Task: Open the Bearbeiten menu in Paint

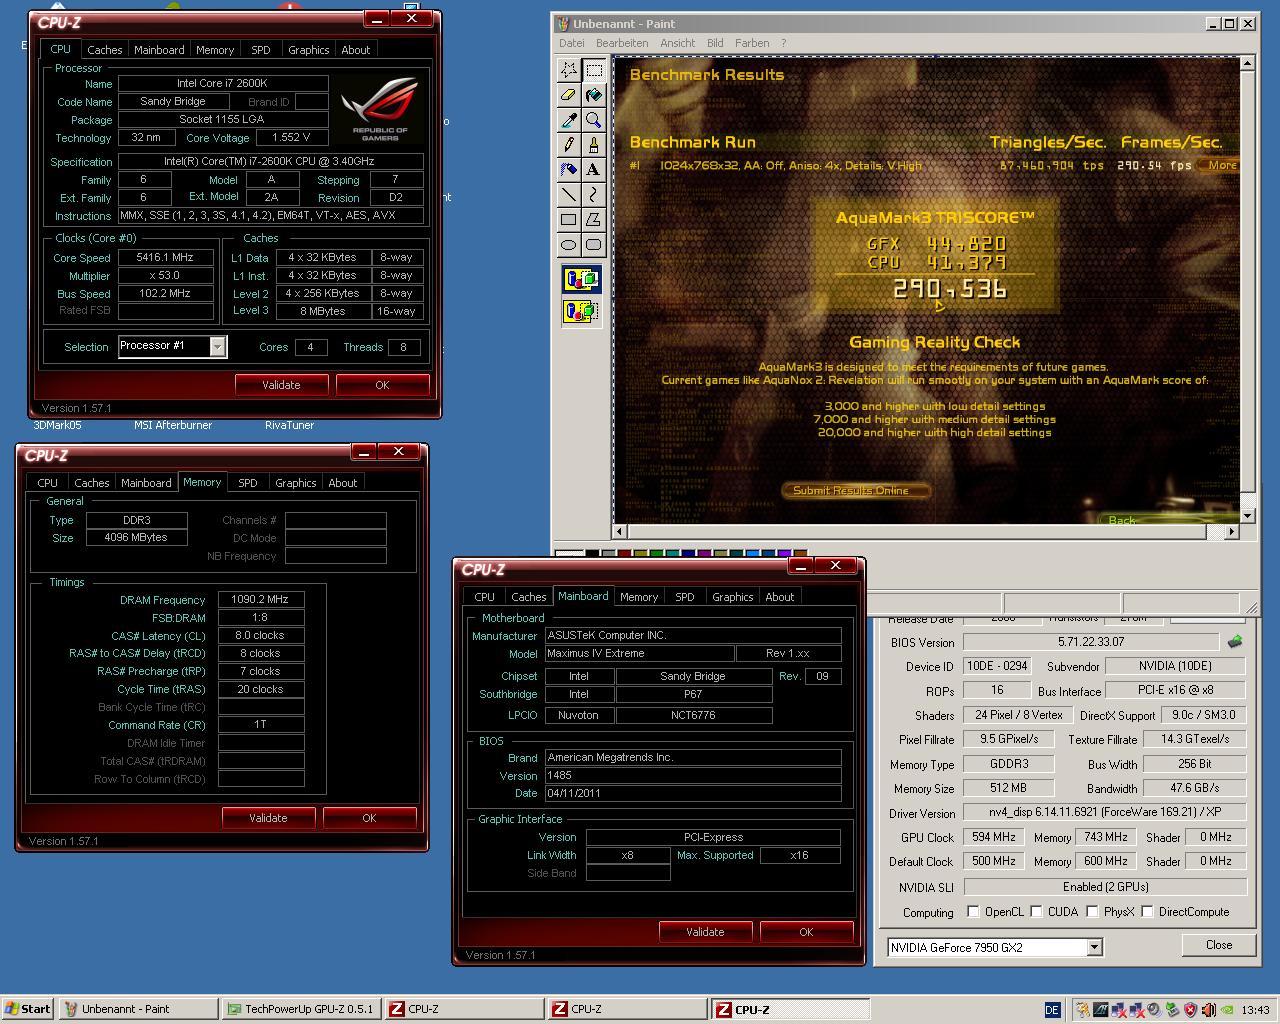Action: point(622,43)
